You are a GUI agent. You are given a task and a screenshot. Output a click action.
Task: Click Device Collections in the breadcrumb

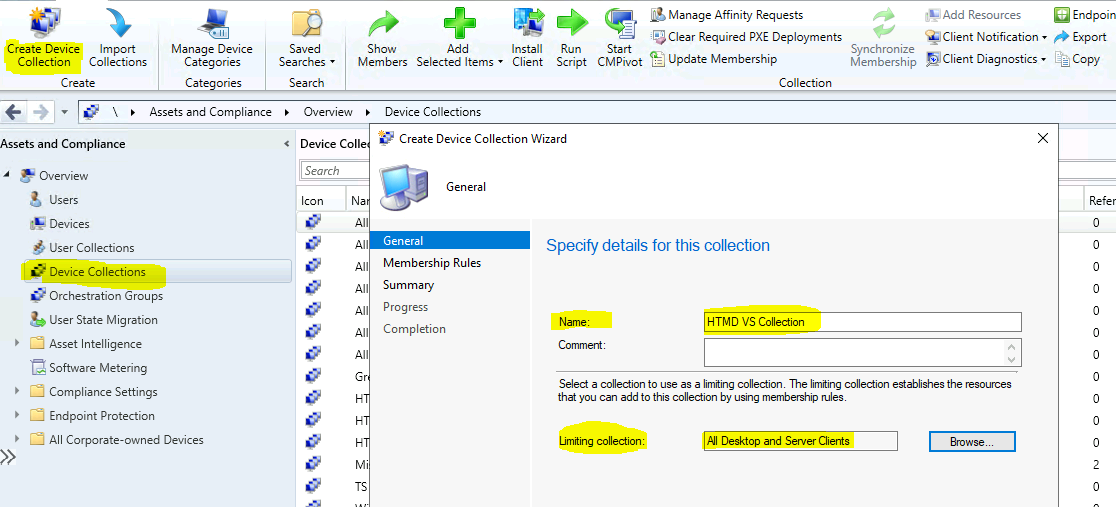[x=433, y=112]
